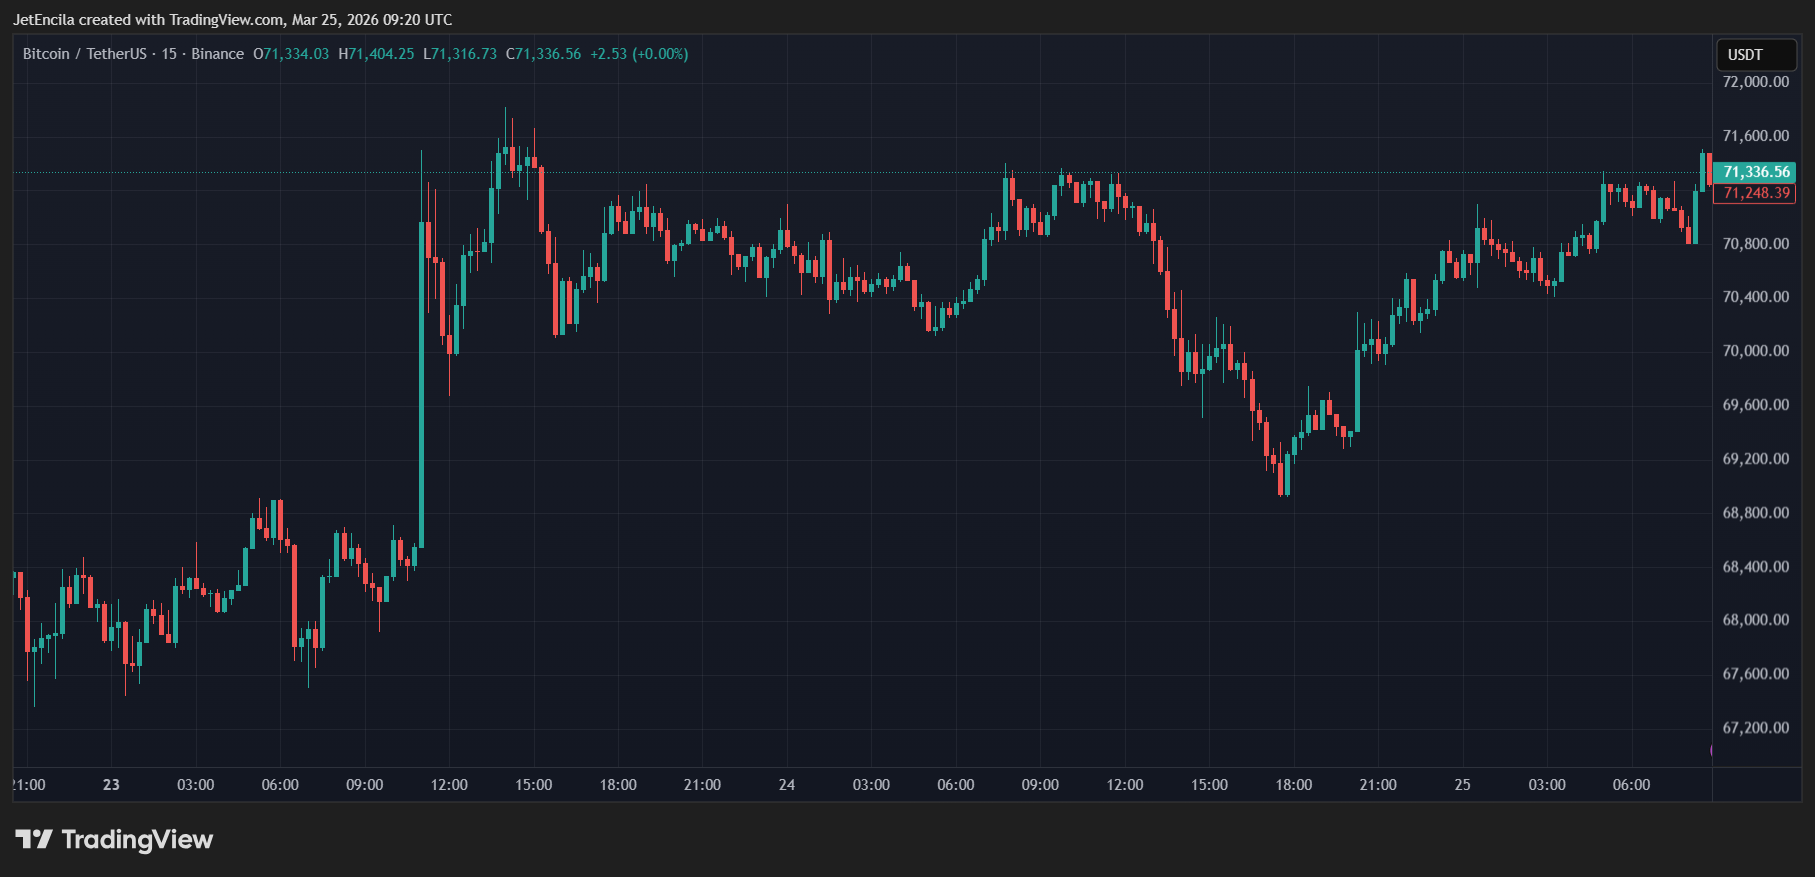The height and width of the screenshot is (877, 1815).
Task: Select the 15 interval label in the legend
Action: click(169, 54)
